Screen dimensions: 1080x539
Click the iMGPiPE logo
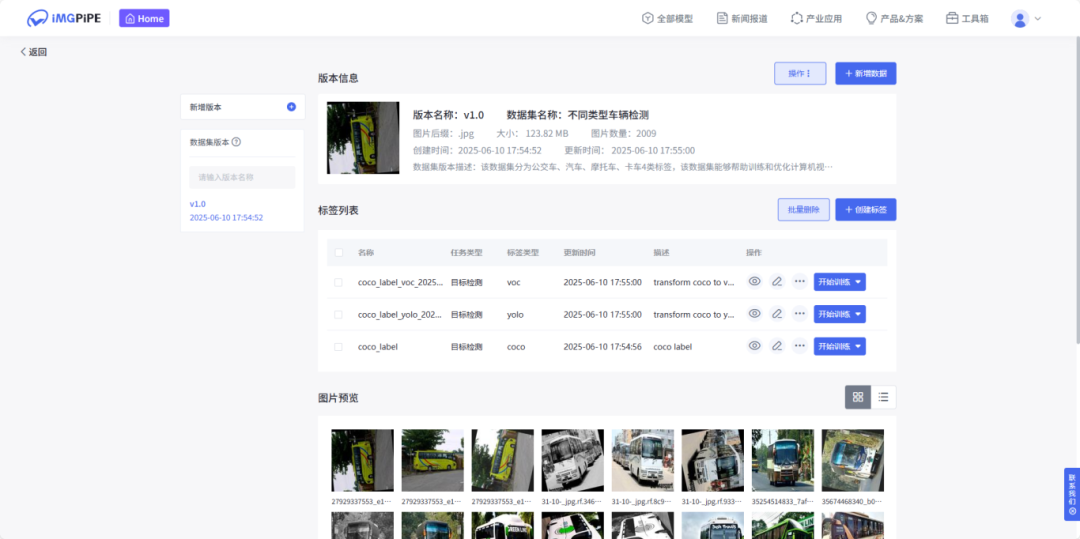pos(63,19)
